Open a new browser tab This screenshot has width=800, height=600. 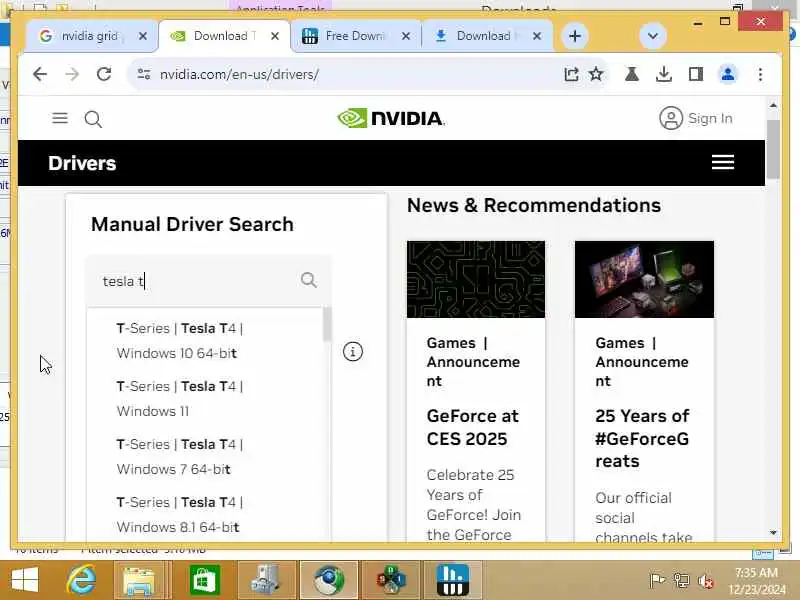click(574, 36)
